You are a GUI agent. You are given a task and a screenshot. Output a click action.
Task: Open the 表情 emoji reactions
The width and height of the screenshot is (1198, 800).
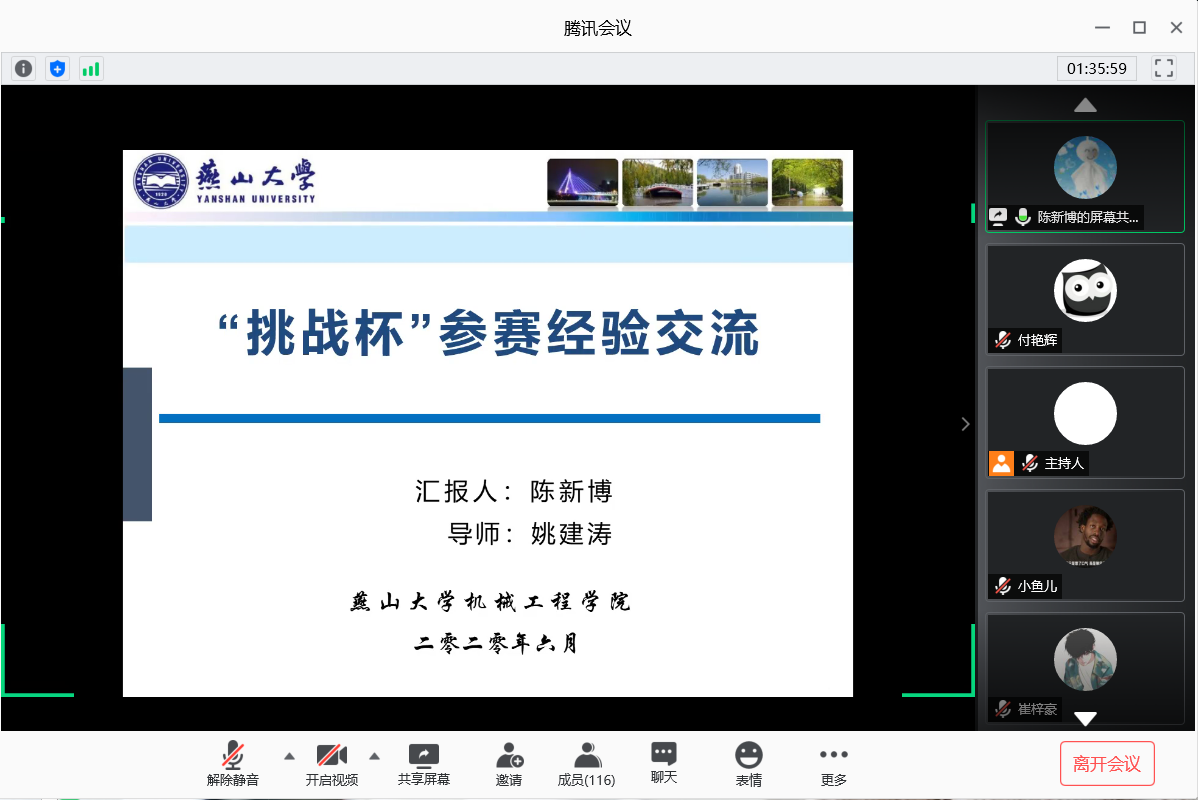click(748, 764)
